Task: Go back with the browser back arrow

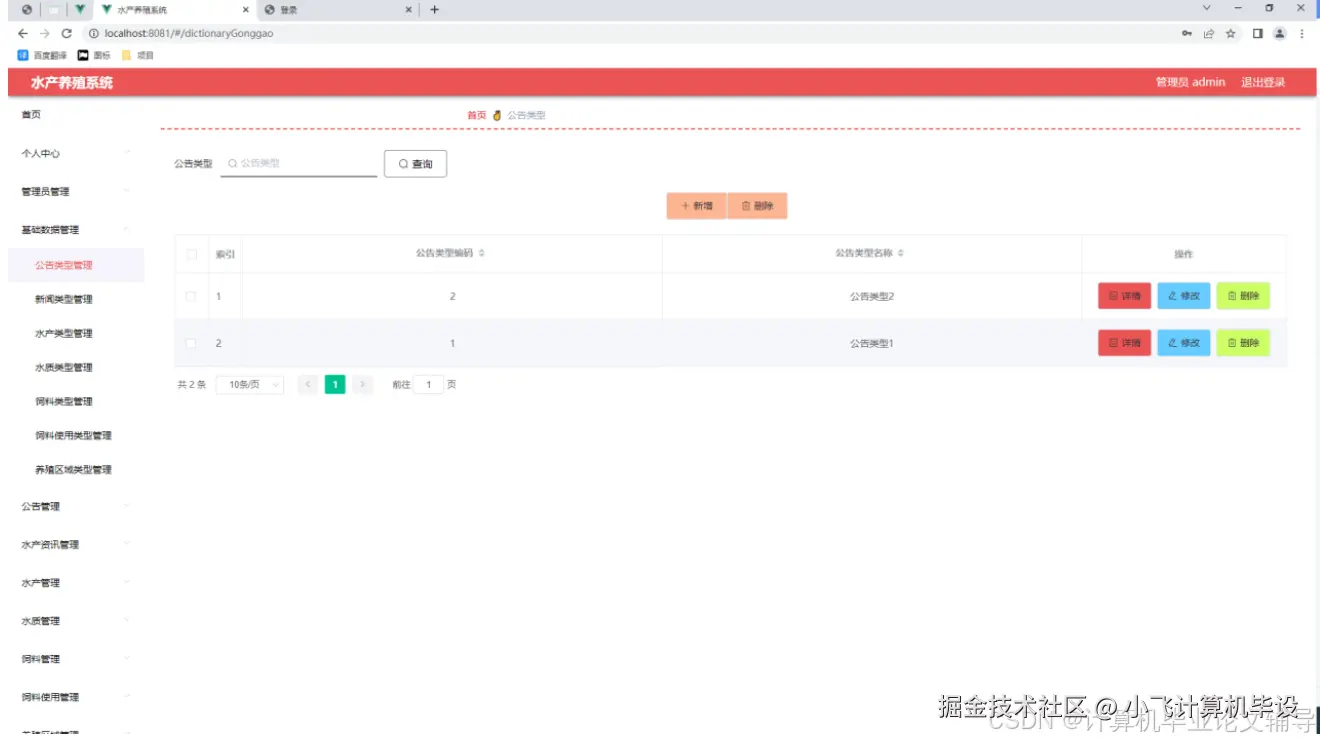Action: click(x=23, y=33)
